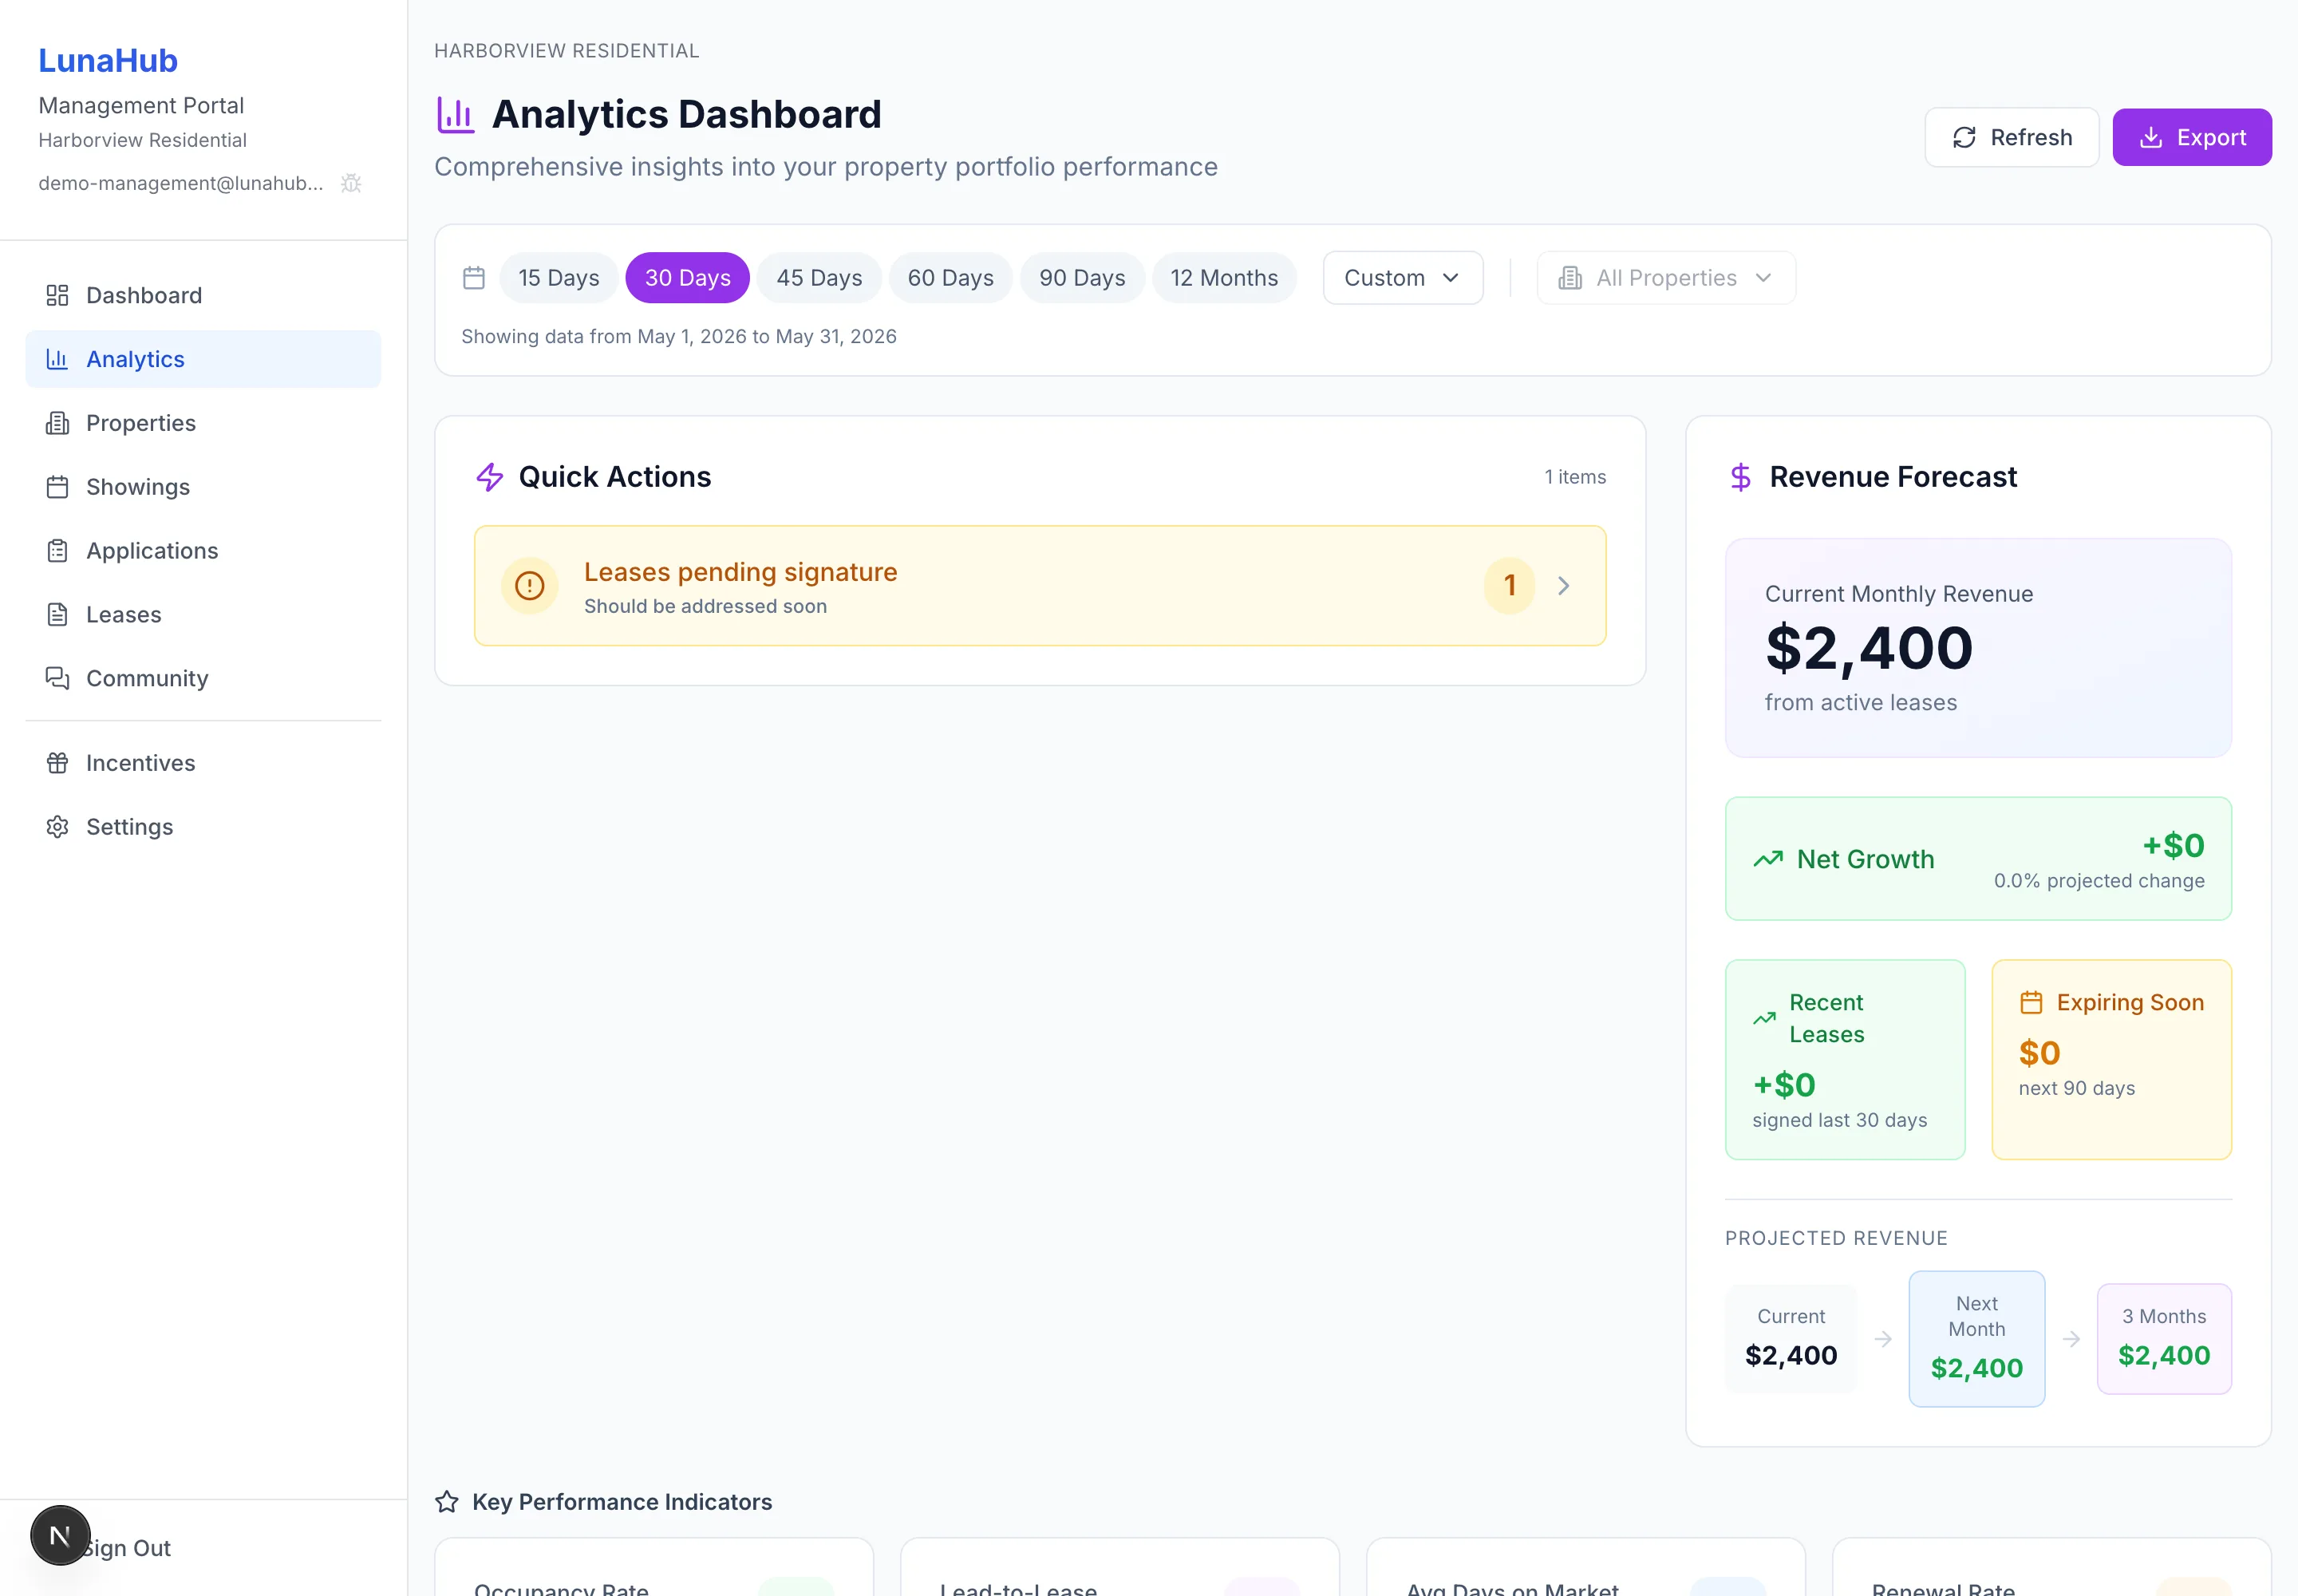Click the download icon on Export button
Viewport: 2298px width, 1596px height.
(x=2151, y=137)
